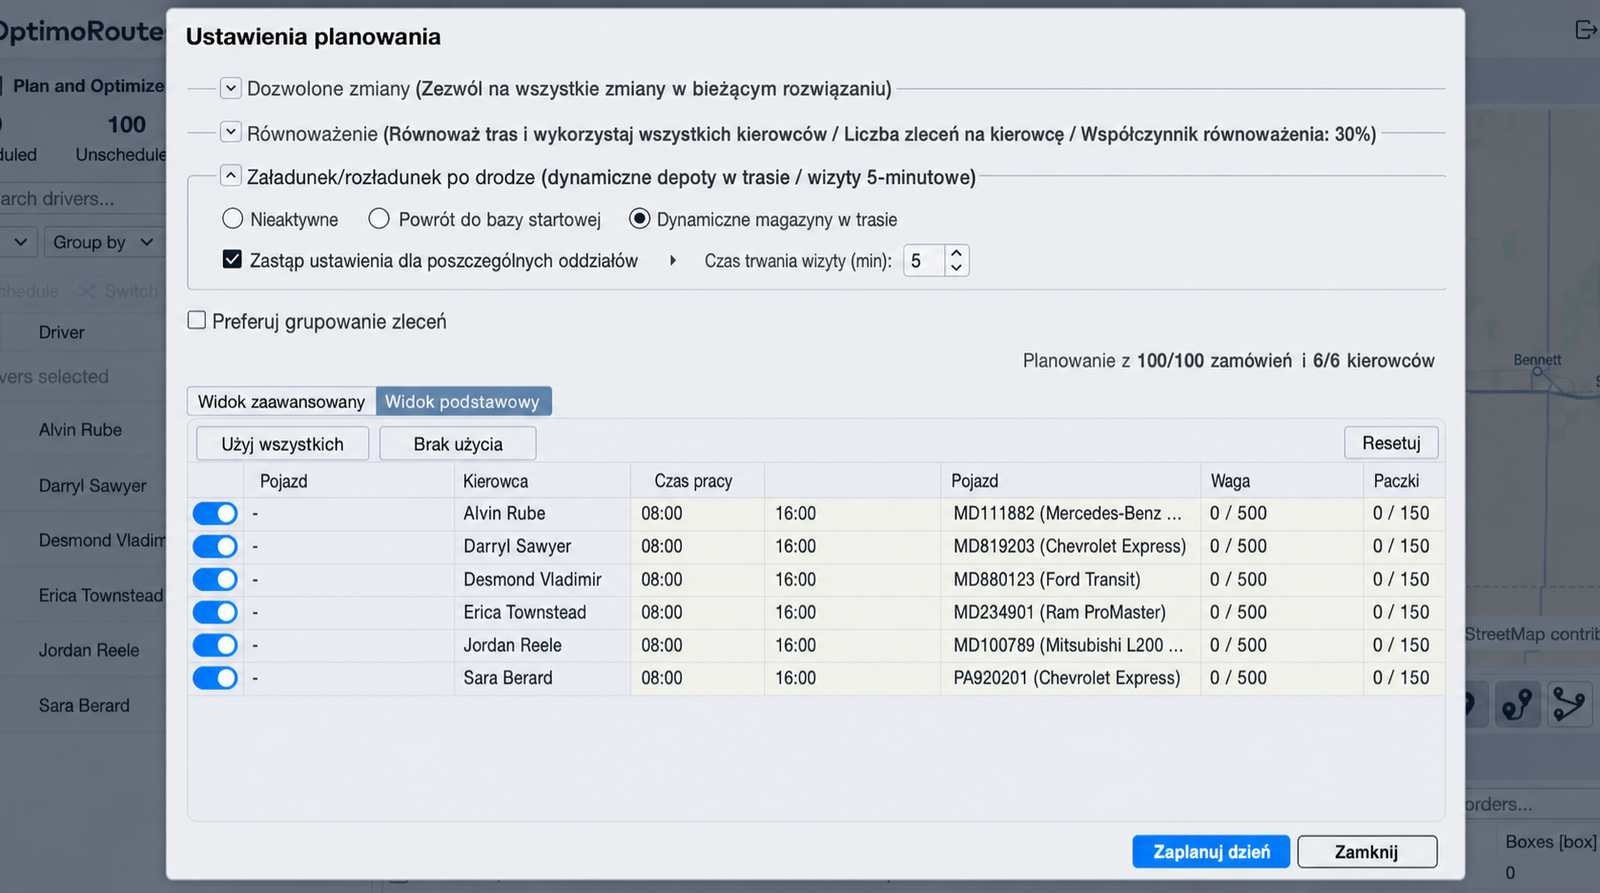Check the Preferuj grupowanie zleceń checkbox
Screen dimensions: 1600x893
click(x=197, y=320)
